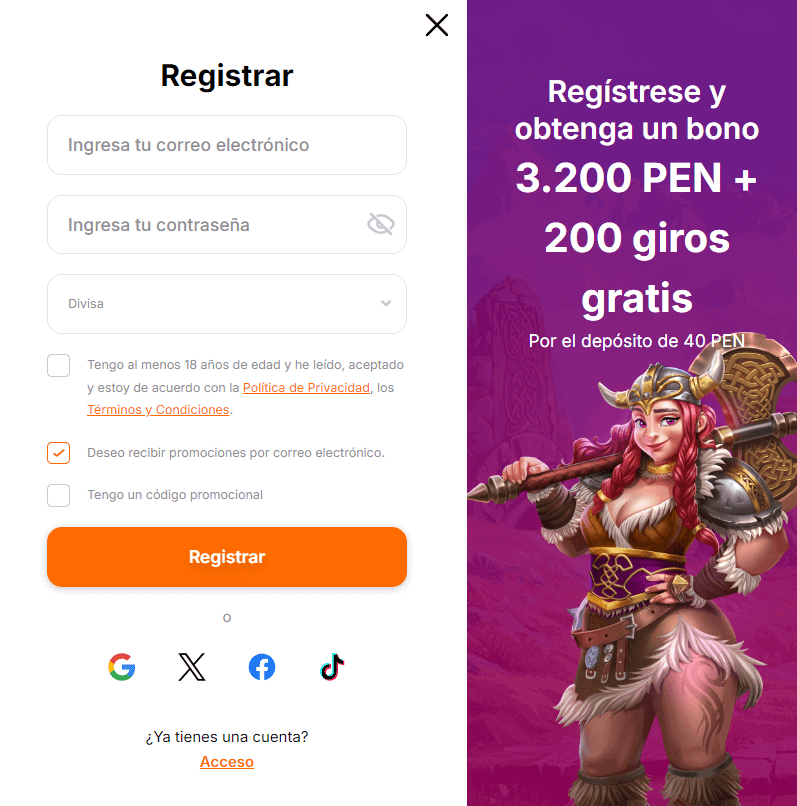Check the 18 years age agreement box
The height and width of the screenshot is (806, 797).
pyautogui.click(x=59, y=365)
